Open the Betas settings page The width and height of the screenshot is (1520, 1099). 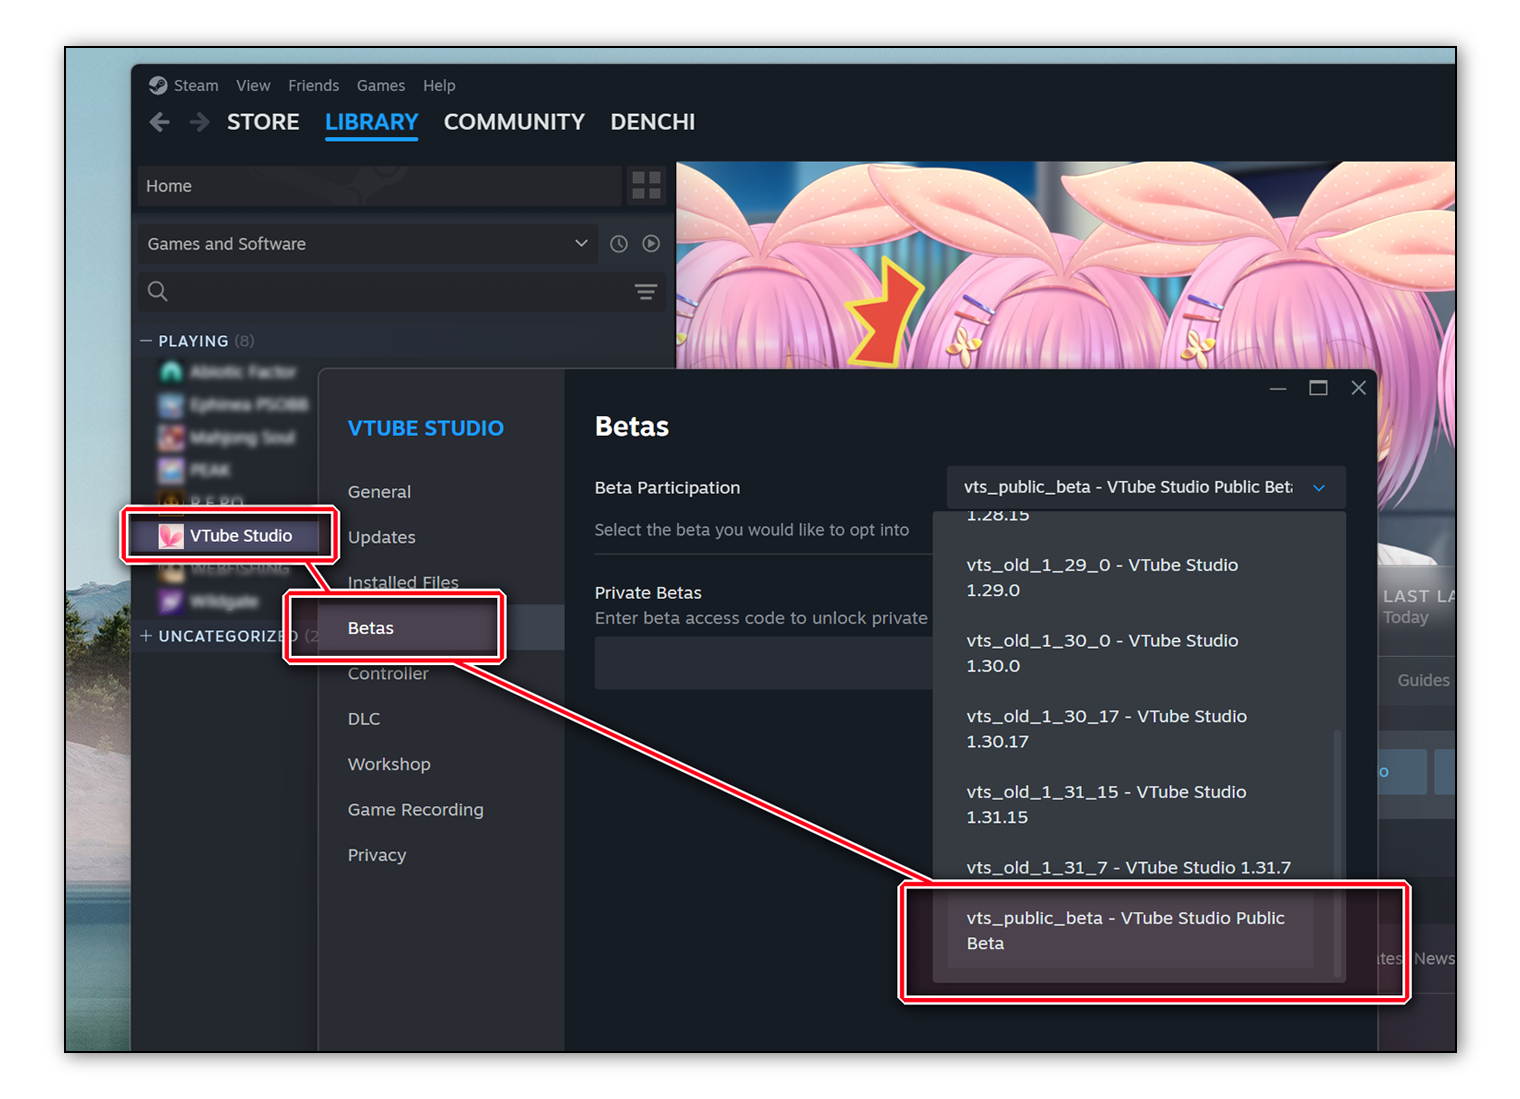(370, 627)
